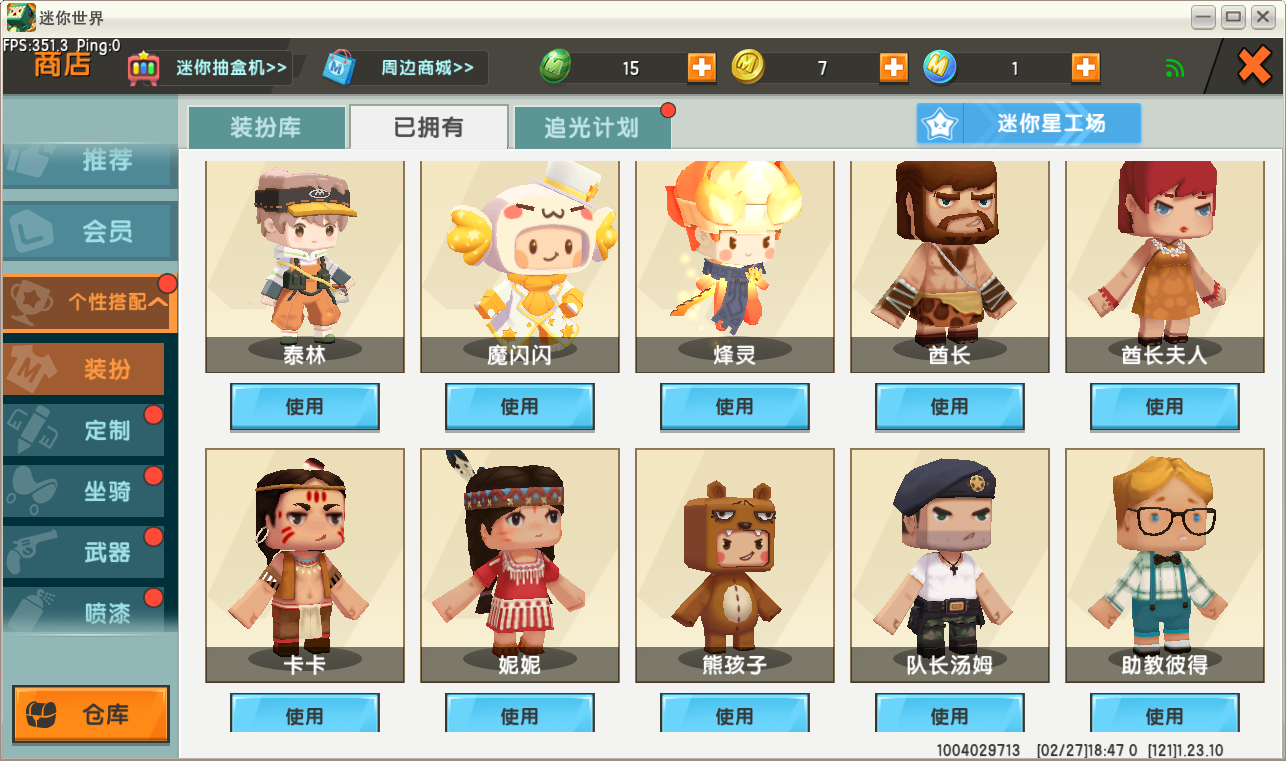This screenshot has width=1286, height=761.
Task: Click the plus icon next to green mini beans
Action: (x=702, y=68)
